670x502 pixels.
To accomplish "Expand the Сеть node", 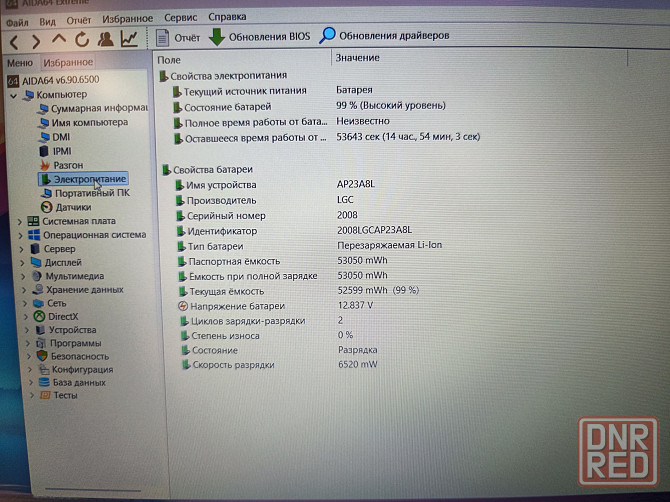I will (x=25, y=303).
